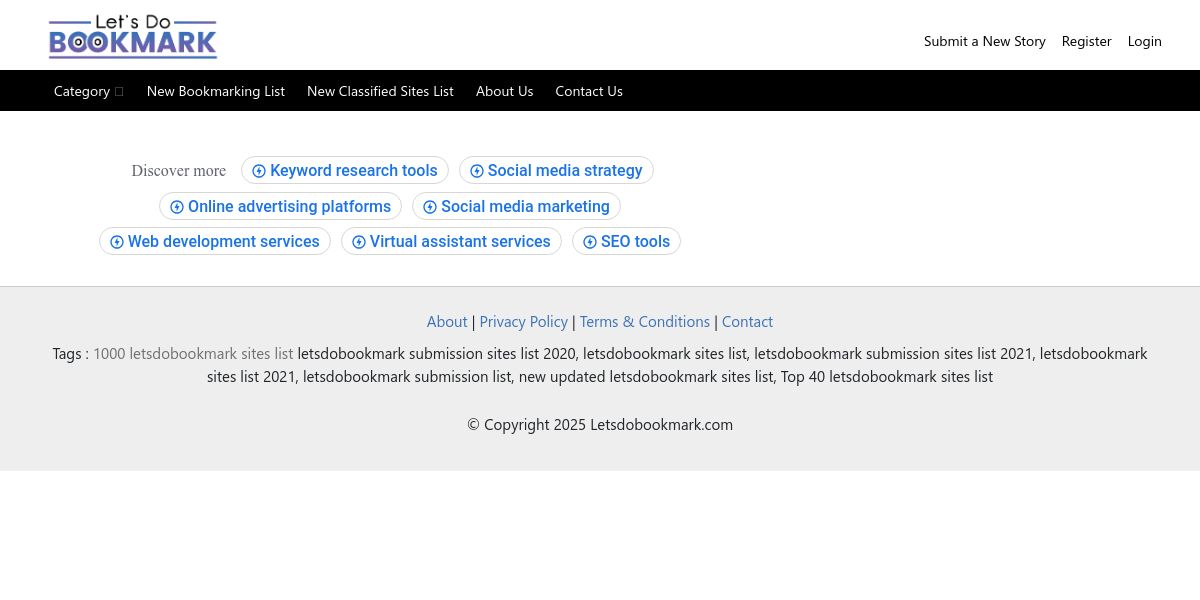
Task: Click the plus icon beside Online advertising platforms
Action: 177,207
